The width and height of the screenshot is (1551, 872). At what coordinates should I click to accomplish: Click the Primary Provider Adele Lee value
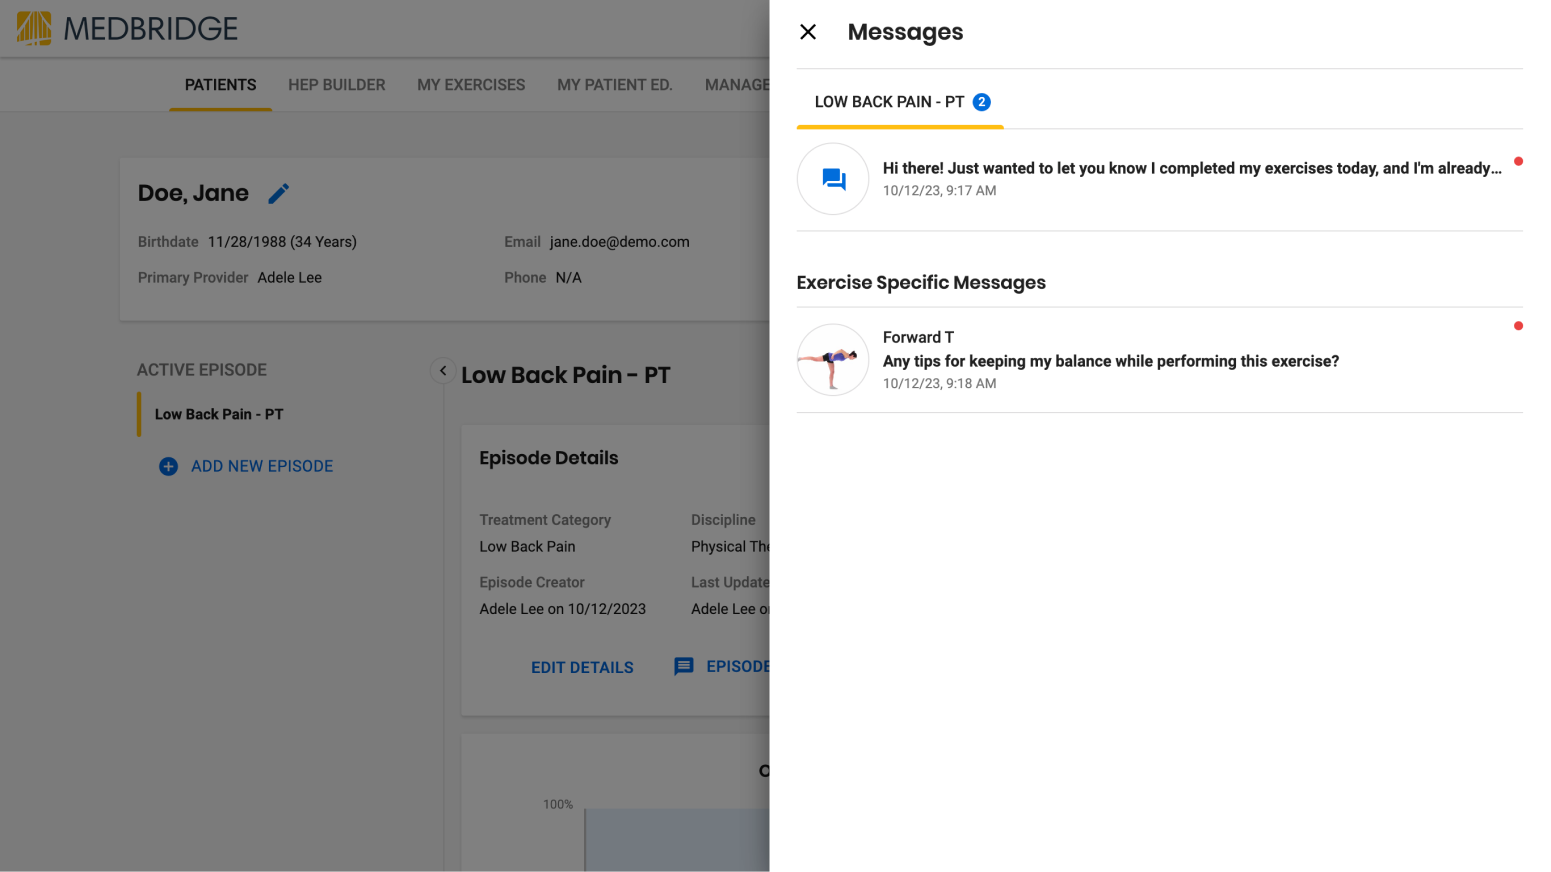click(289, 278)
